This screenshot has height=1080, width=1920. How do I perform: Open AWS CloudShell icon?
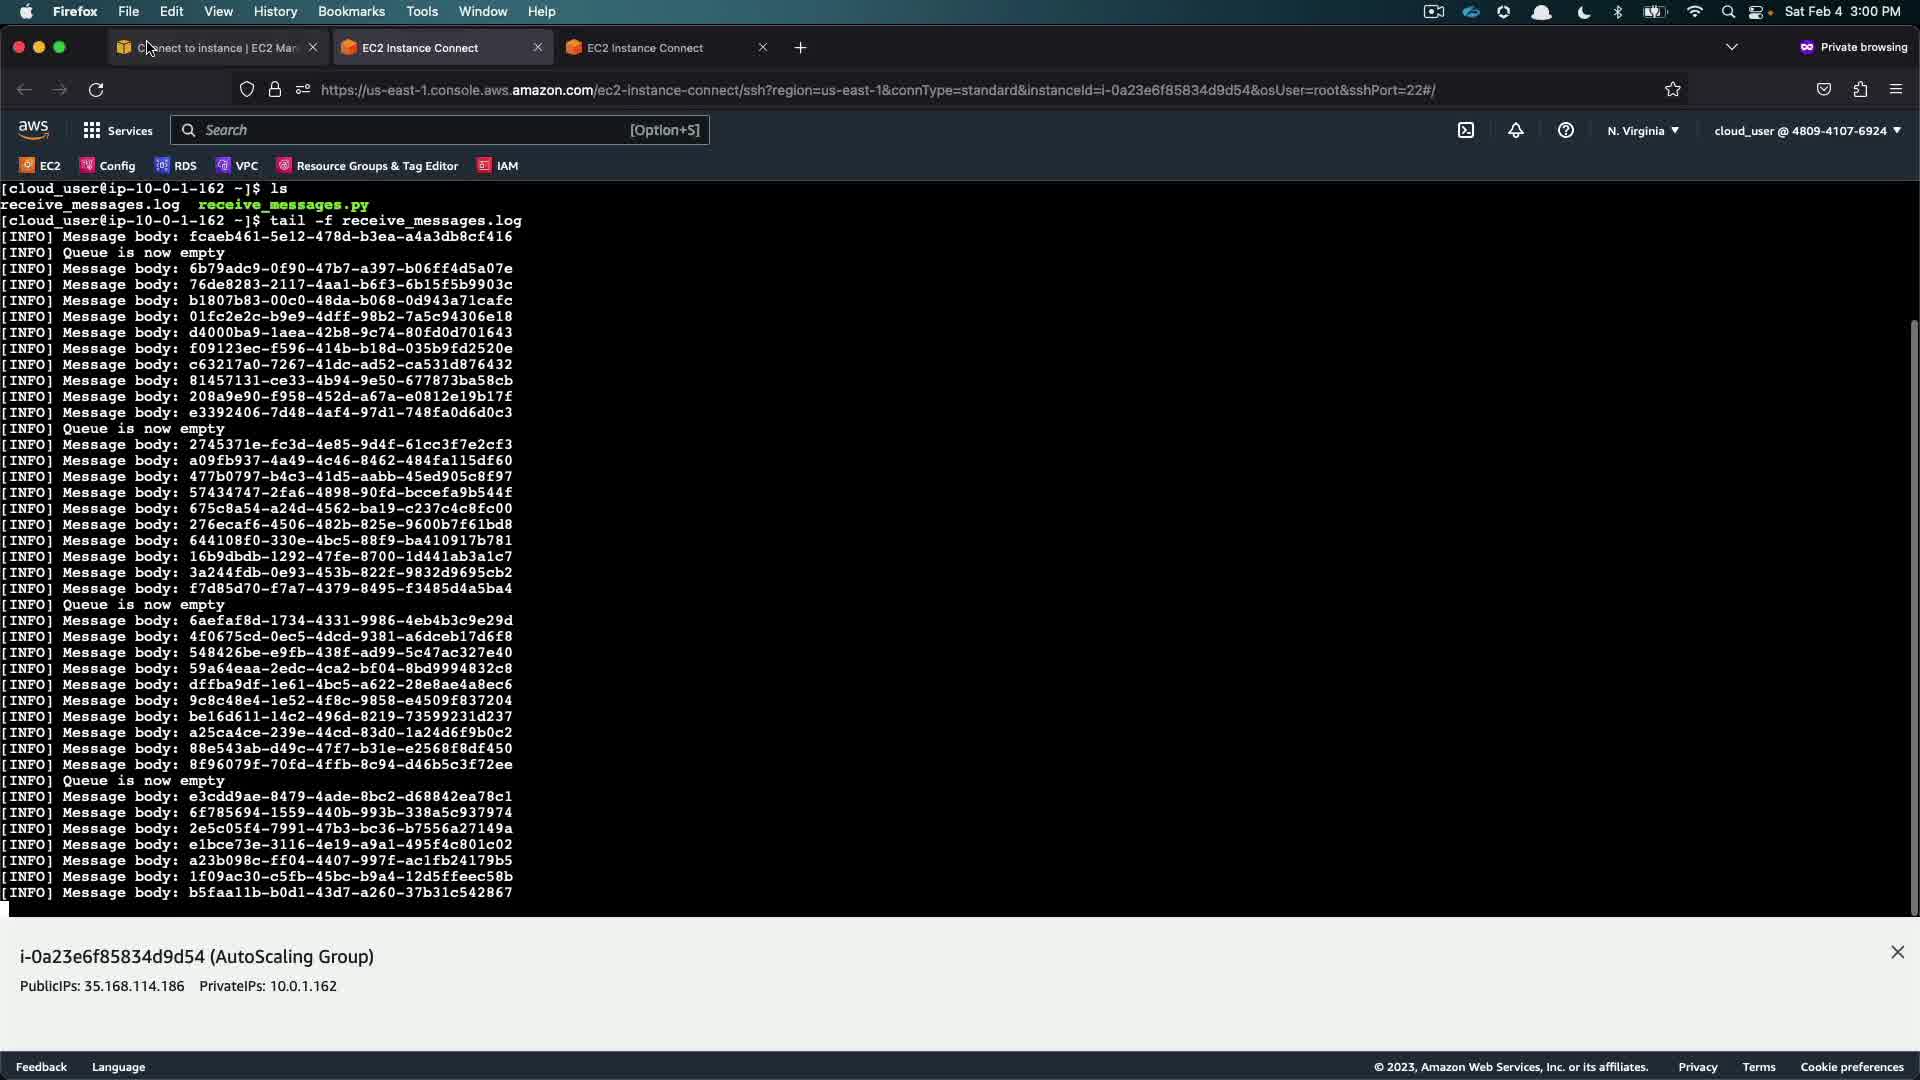point(1465,130)
